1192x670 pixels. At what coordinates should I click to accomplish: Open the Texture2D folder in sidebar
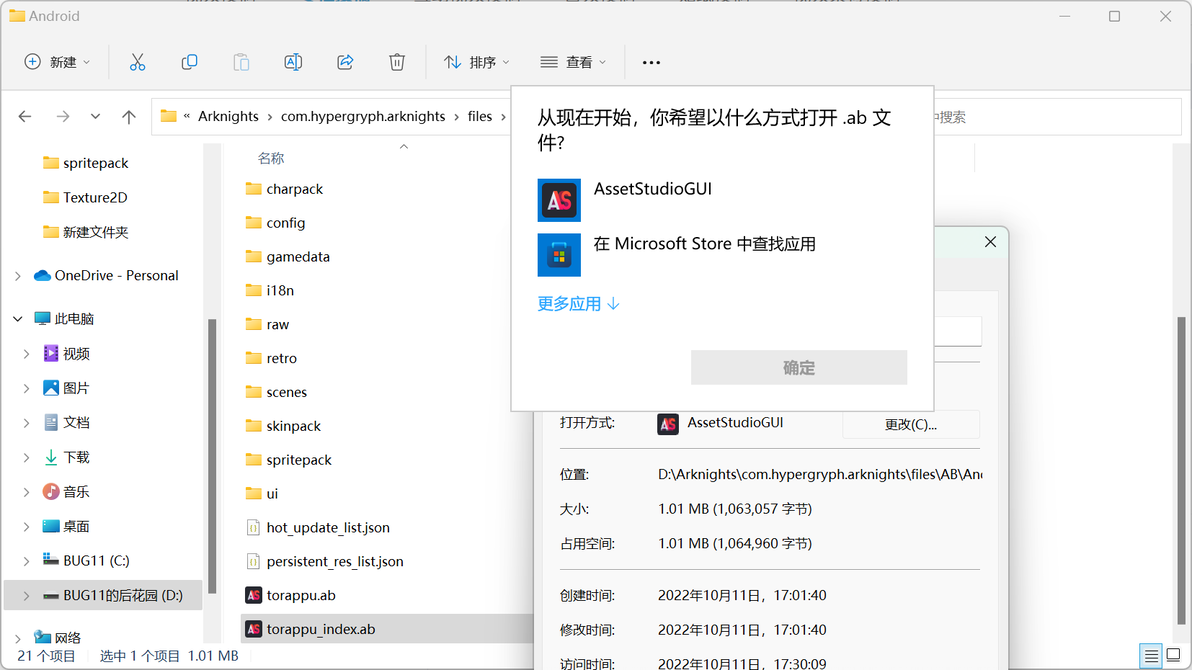(95, 197)
